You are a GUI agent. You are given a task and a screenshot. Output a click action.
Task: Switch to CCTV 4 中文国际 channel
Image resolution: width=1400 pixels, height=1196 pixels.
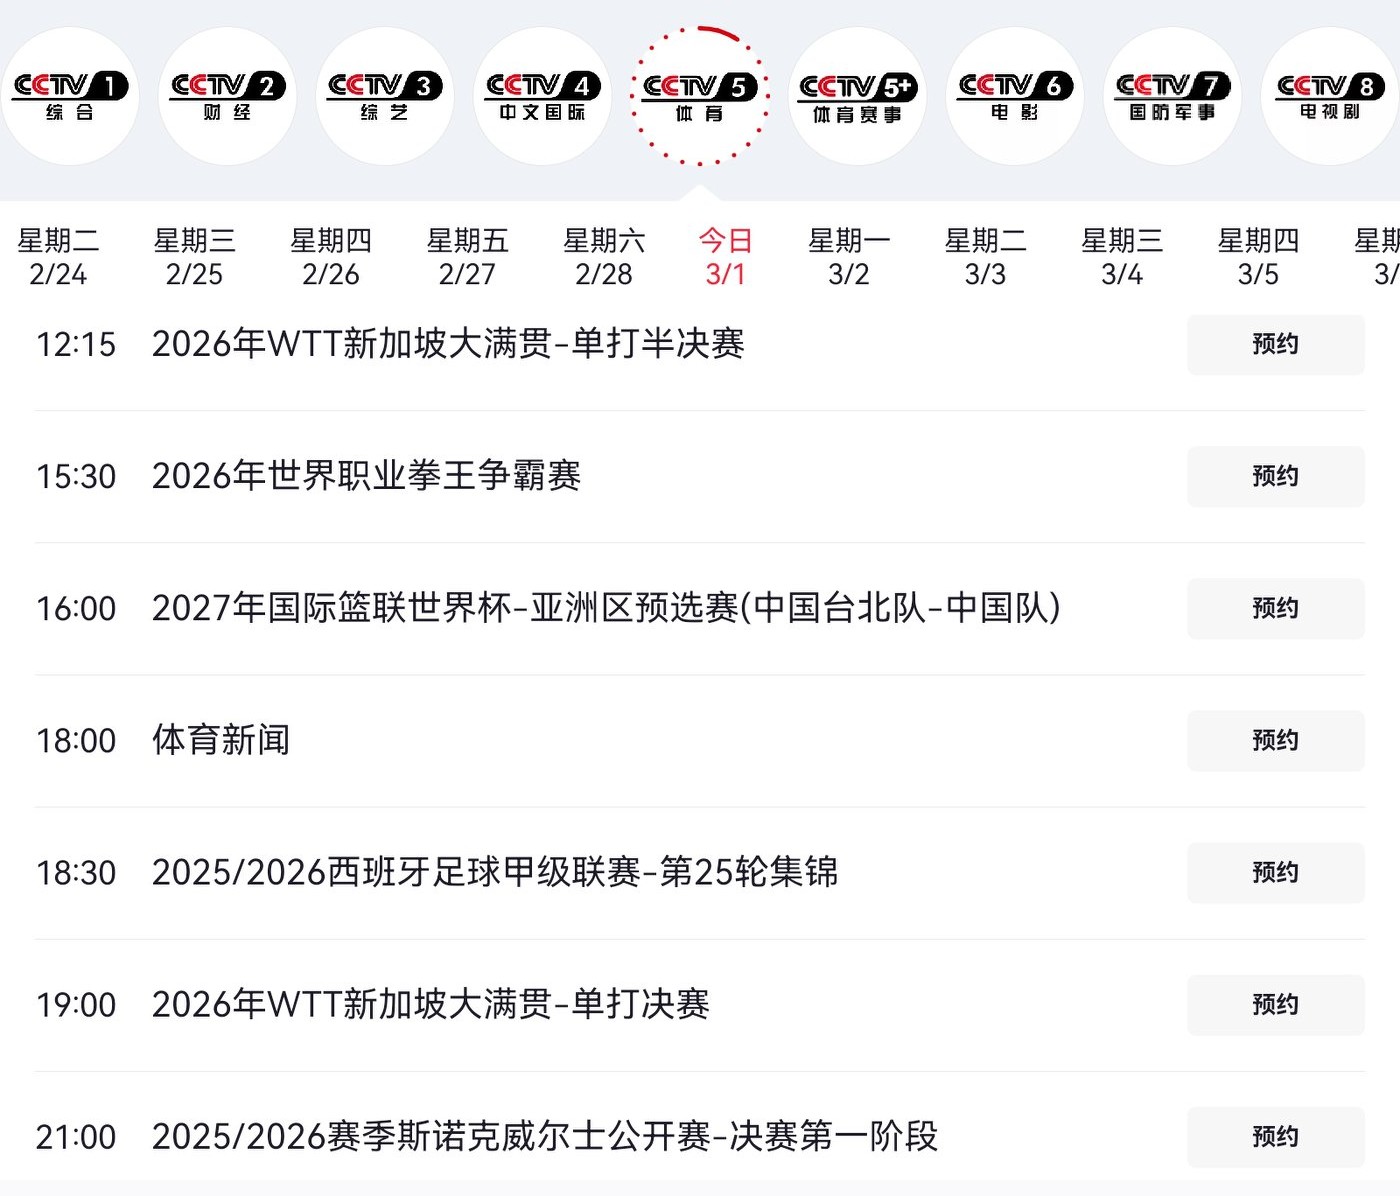point(542,96)
